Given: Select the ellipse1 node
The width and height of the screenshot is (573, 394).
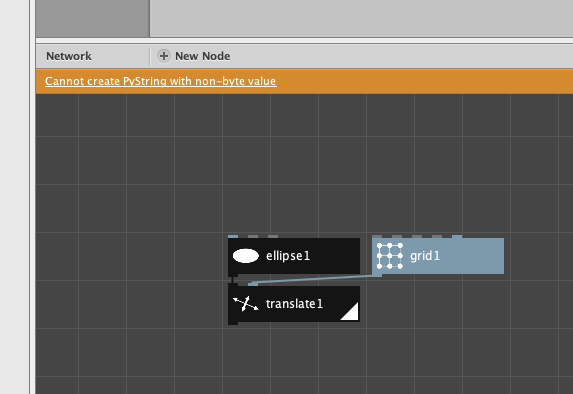Looking at the screenshot, I should [x=294, y=256].
